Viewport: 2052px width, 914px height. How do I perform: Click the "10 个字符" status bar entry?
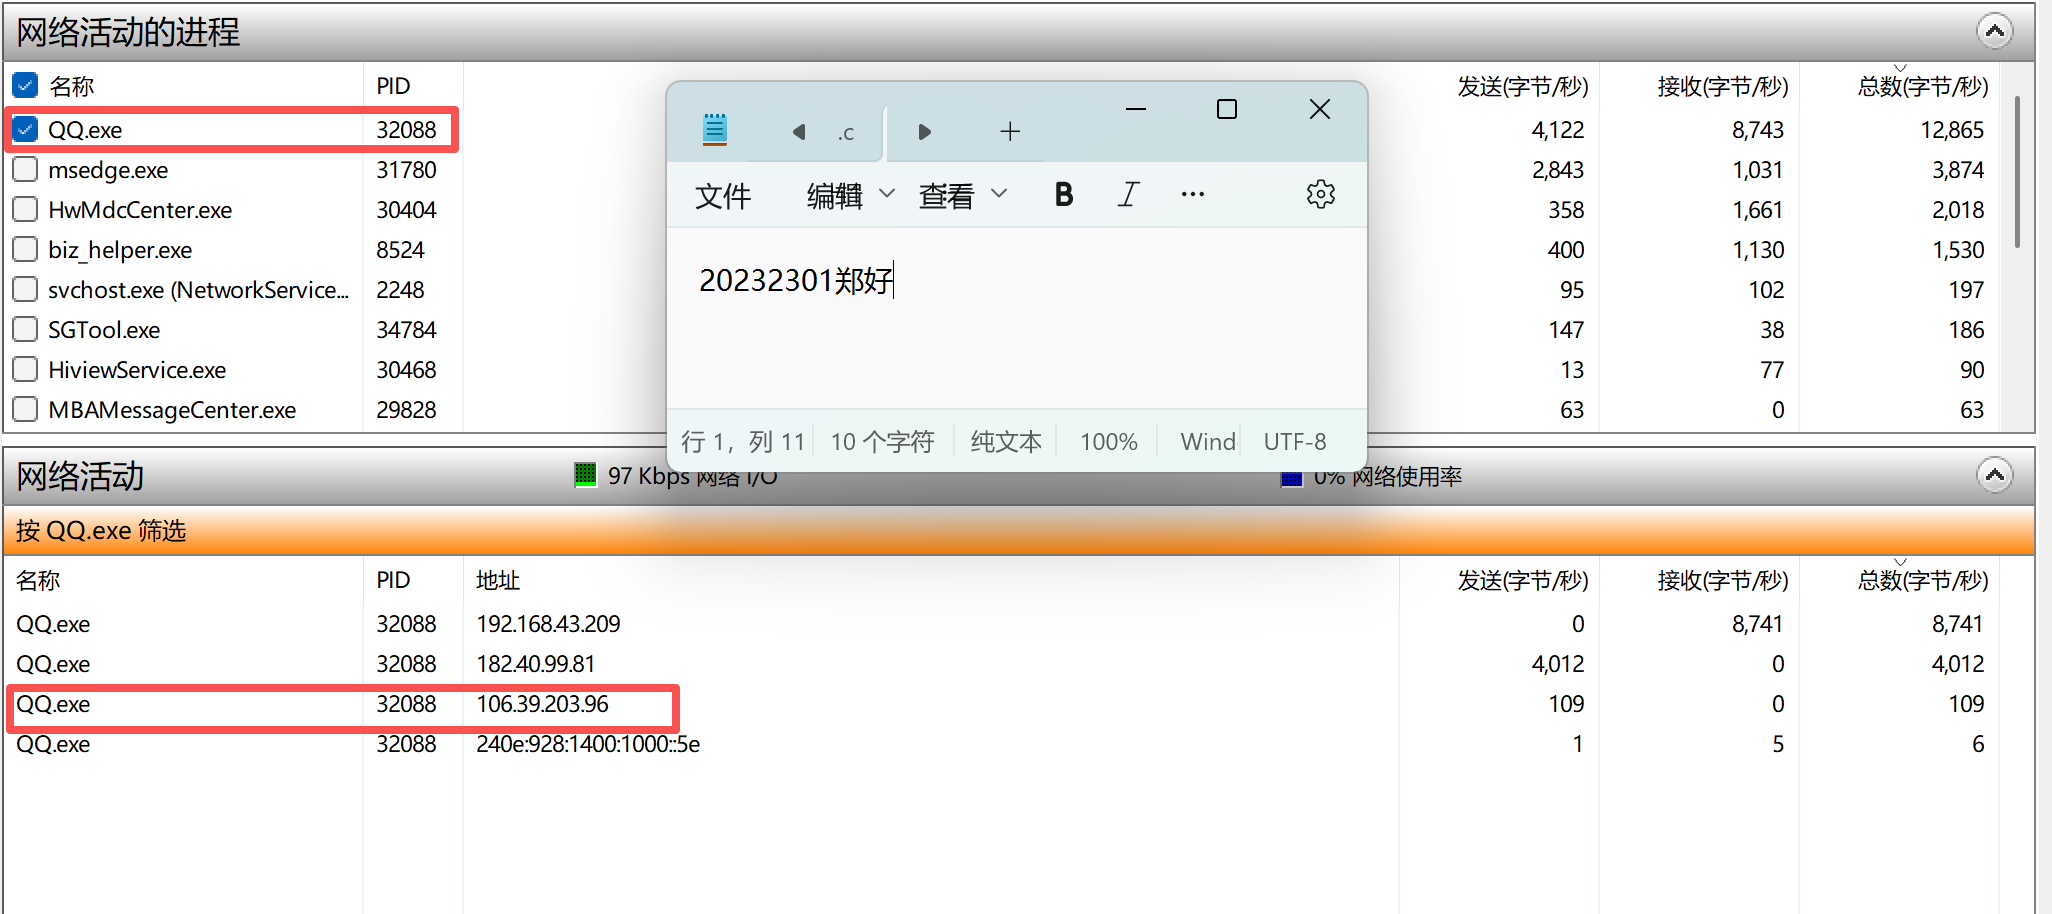882,441
